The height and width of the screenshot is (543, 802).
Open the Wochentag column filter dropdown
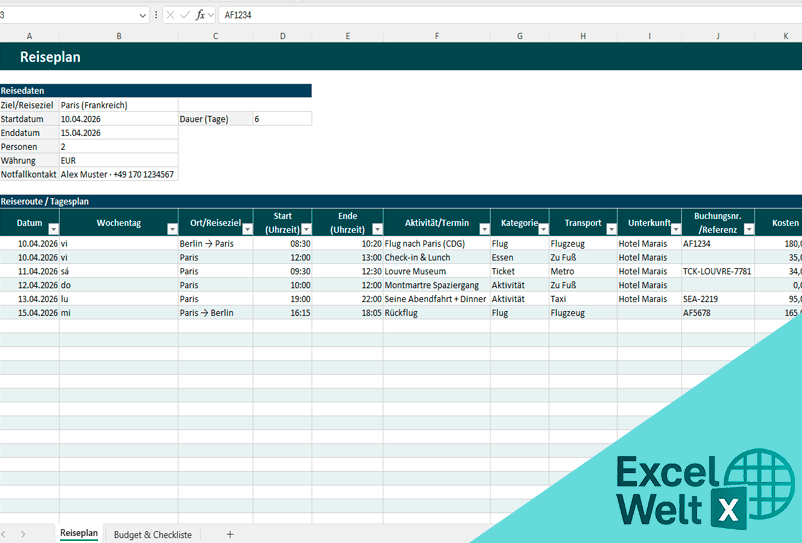click(x=171, y=229)
